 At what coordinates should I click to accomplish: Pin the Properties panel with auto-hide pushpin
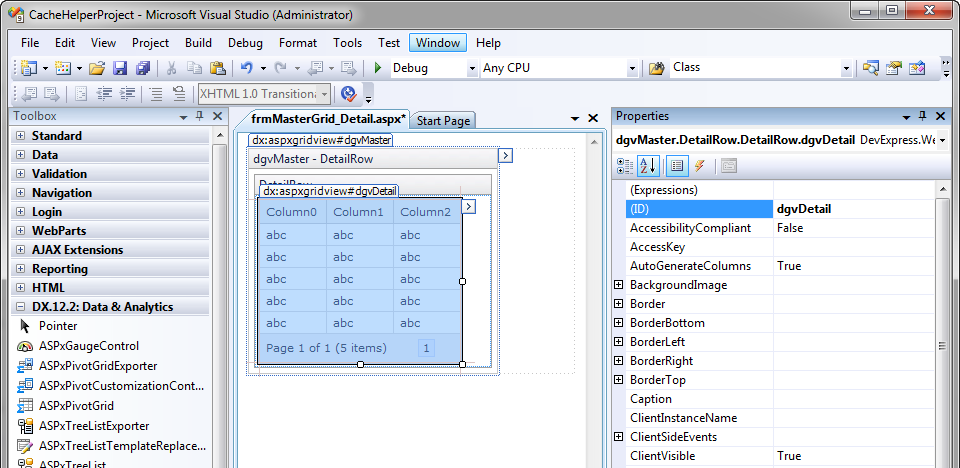point(922,117)
